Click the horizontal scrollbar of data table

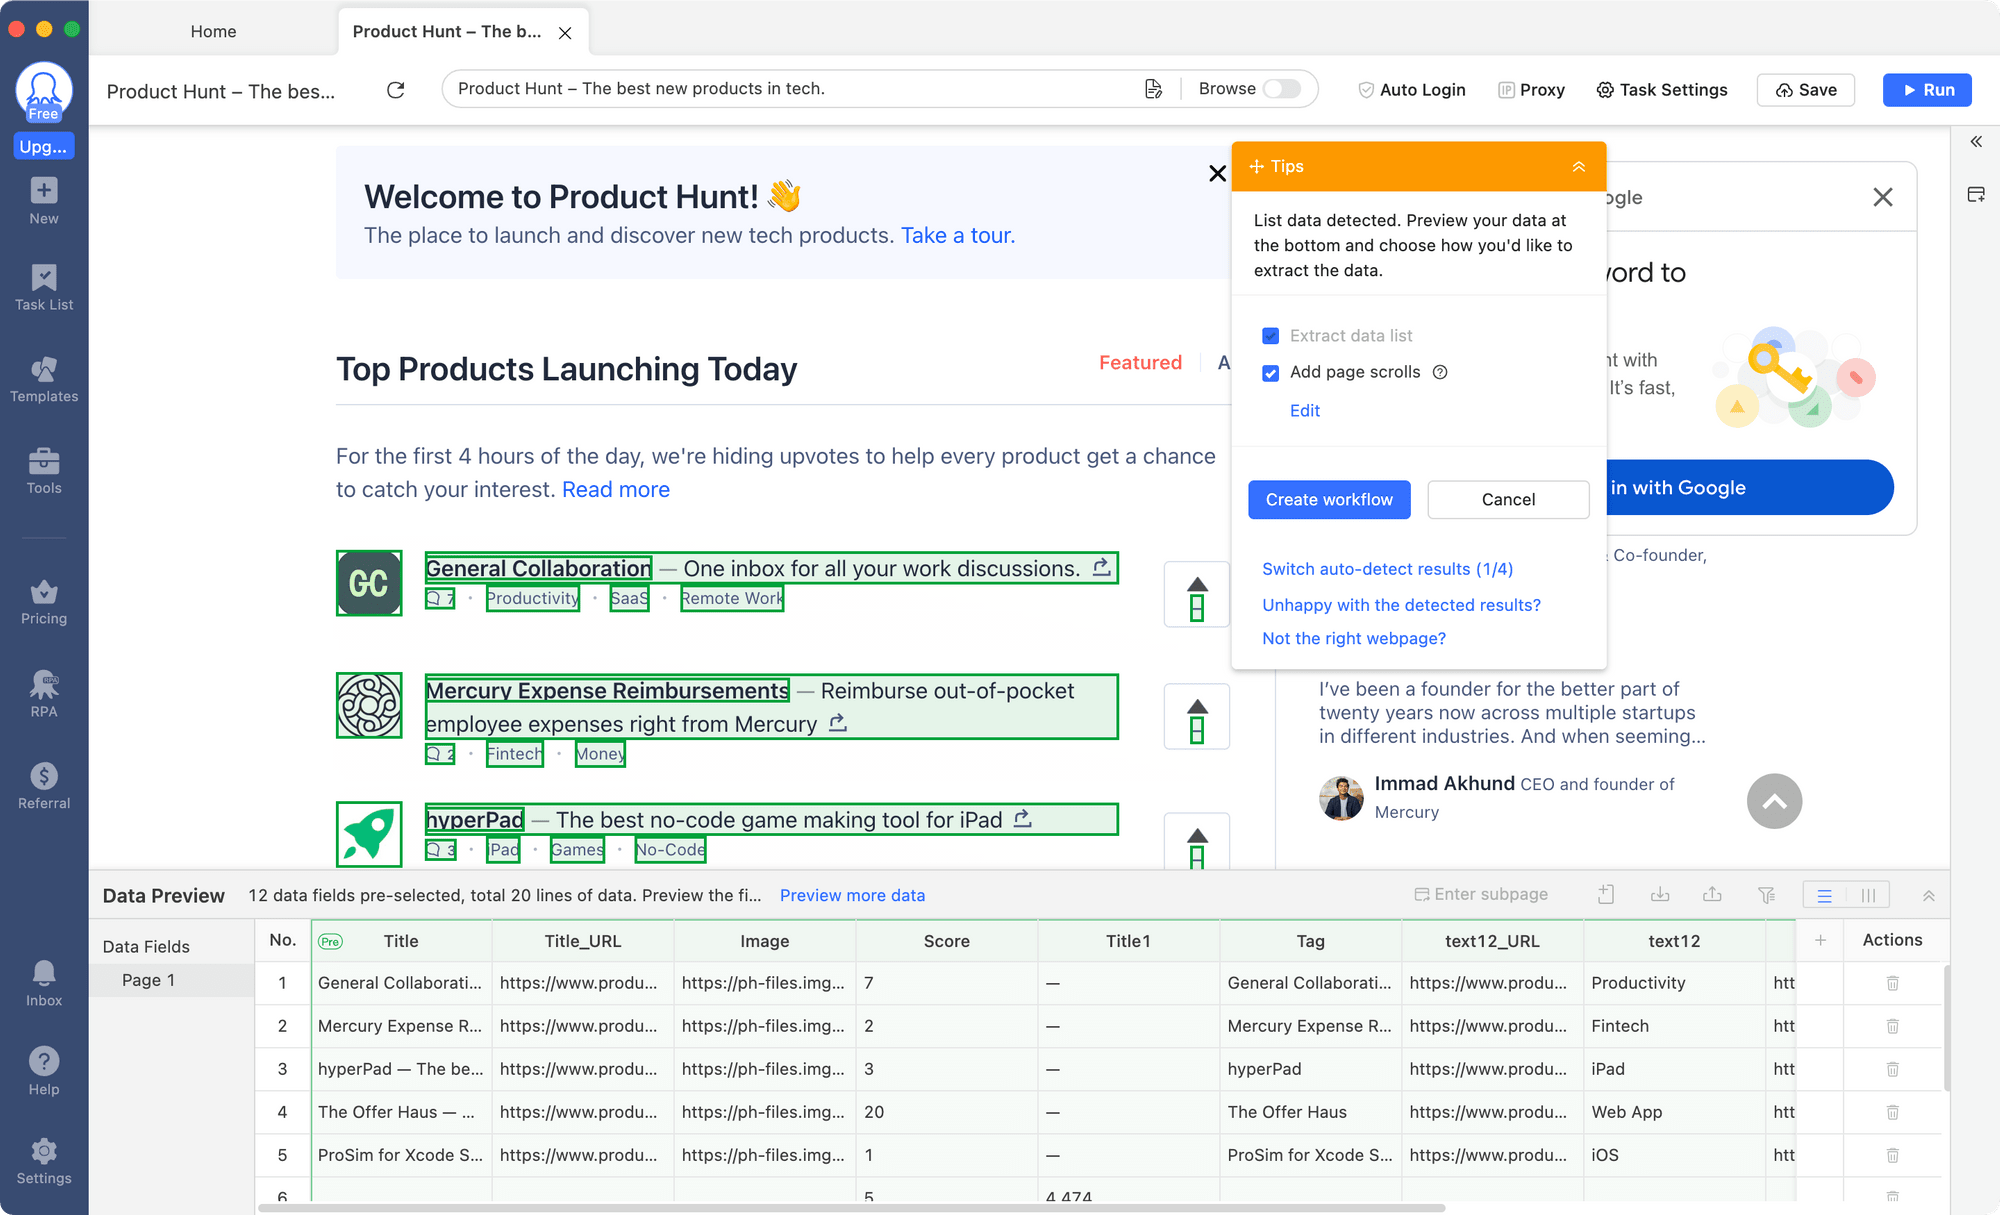point(850,1208)
